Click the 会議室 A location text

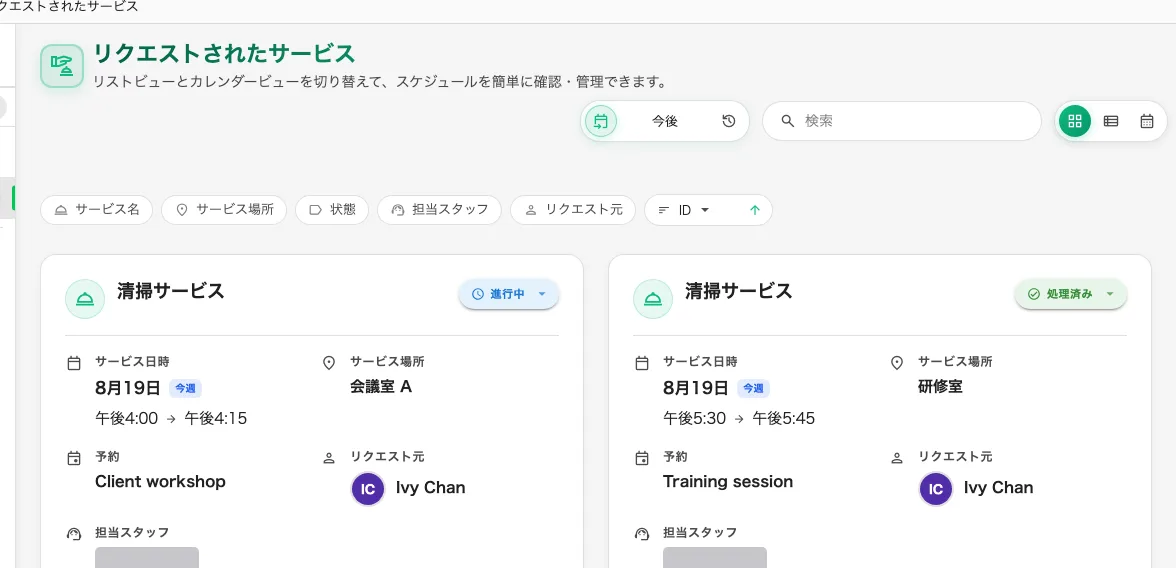381,386
